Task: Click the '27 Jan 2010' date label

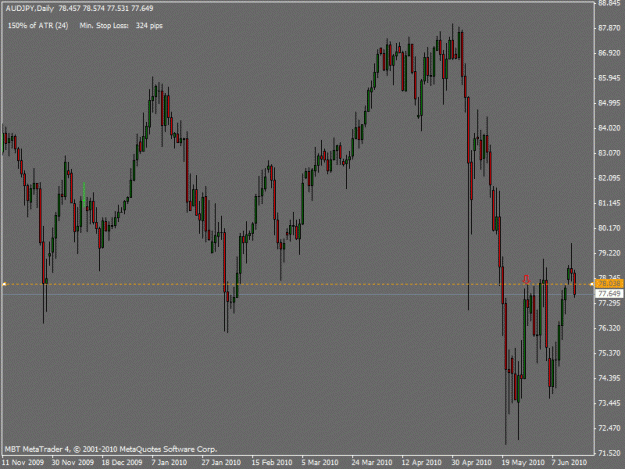Action: tap(221, 463)
